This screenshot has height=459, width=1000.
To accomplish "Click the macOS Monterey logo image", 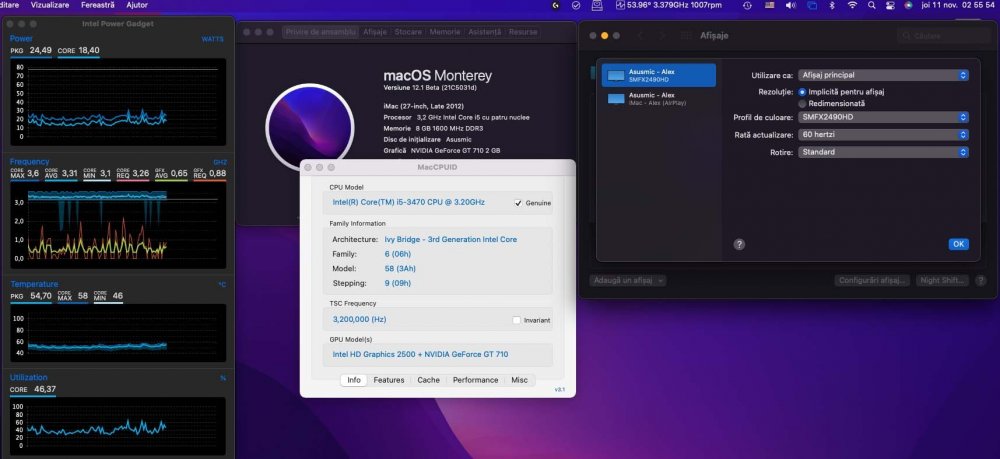I will tap(309, 127).
